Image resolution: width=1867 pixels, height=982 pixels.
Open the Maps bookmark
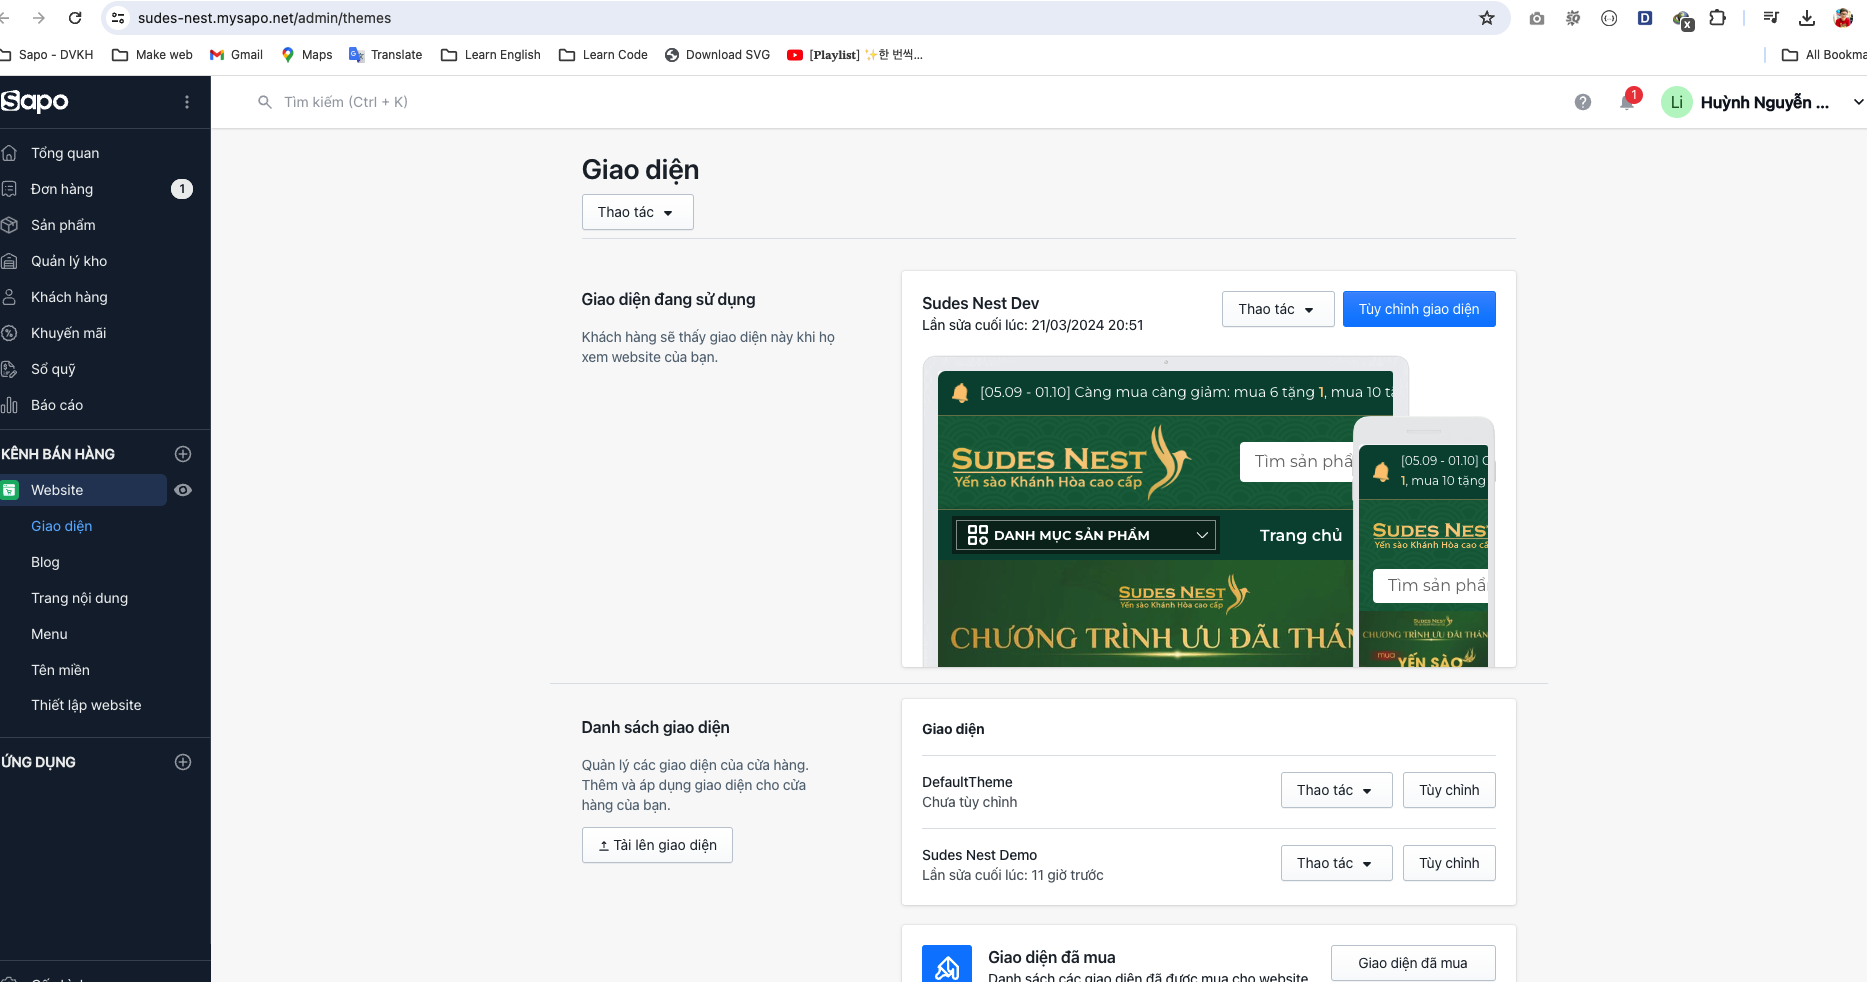coord(307,55)
